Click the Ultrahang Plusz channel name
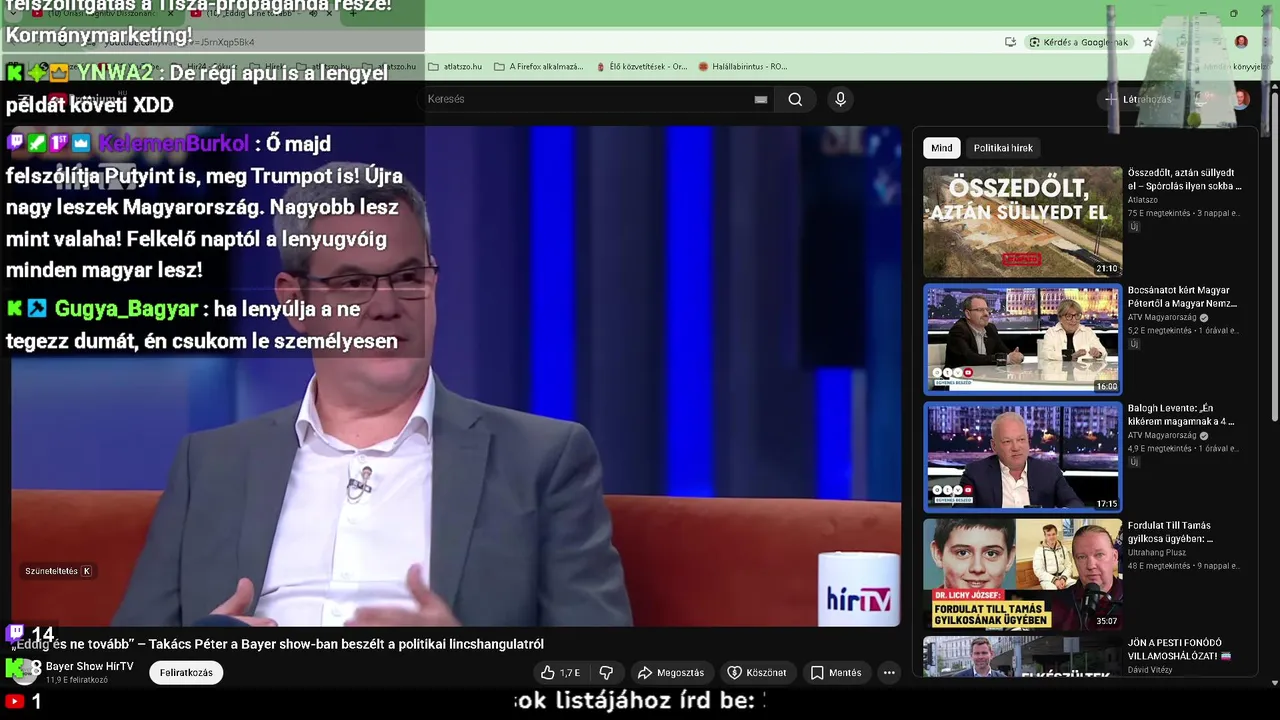The width and height of the screenshot is (1280, 720). (1158, 552)
